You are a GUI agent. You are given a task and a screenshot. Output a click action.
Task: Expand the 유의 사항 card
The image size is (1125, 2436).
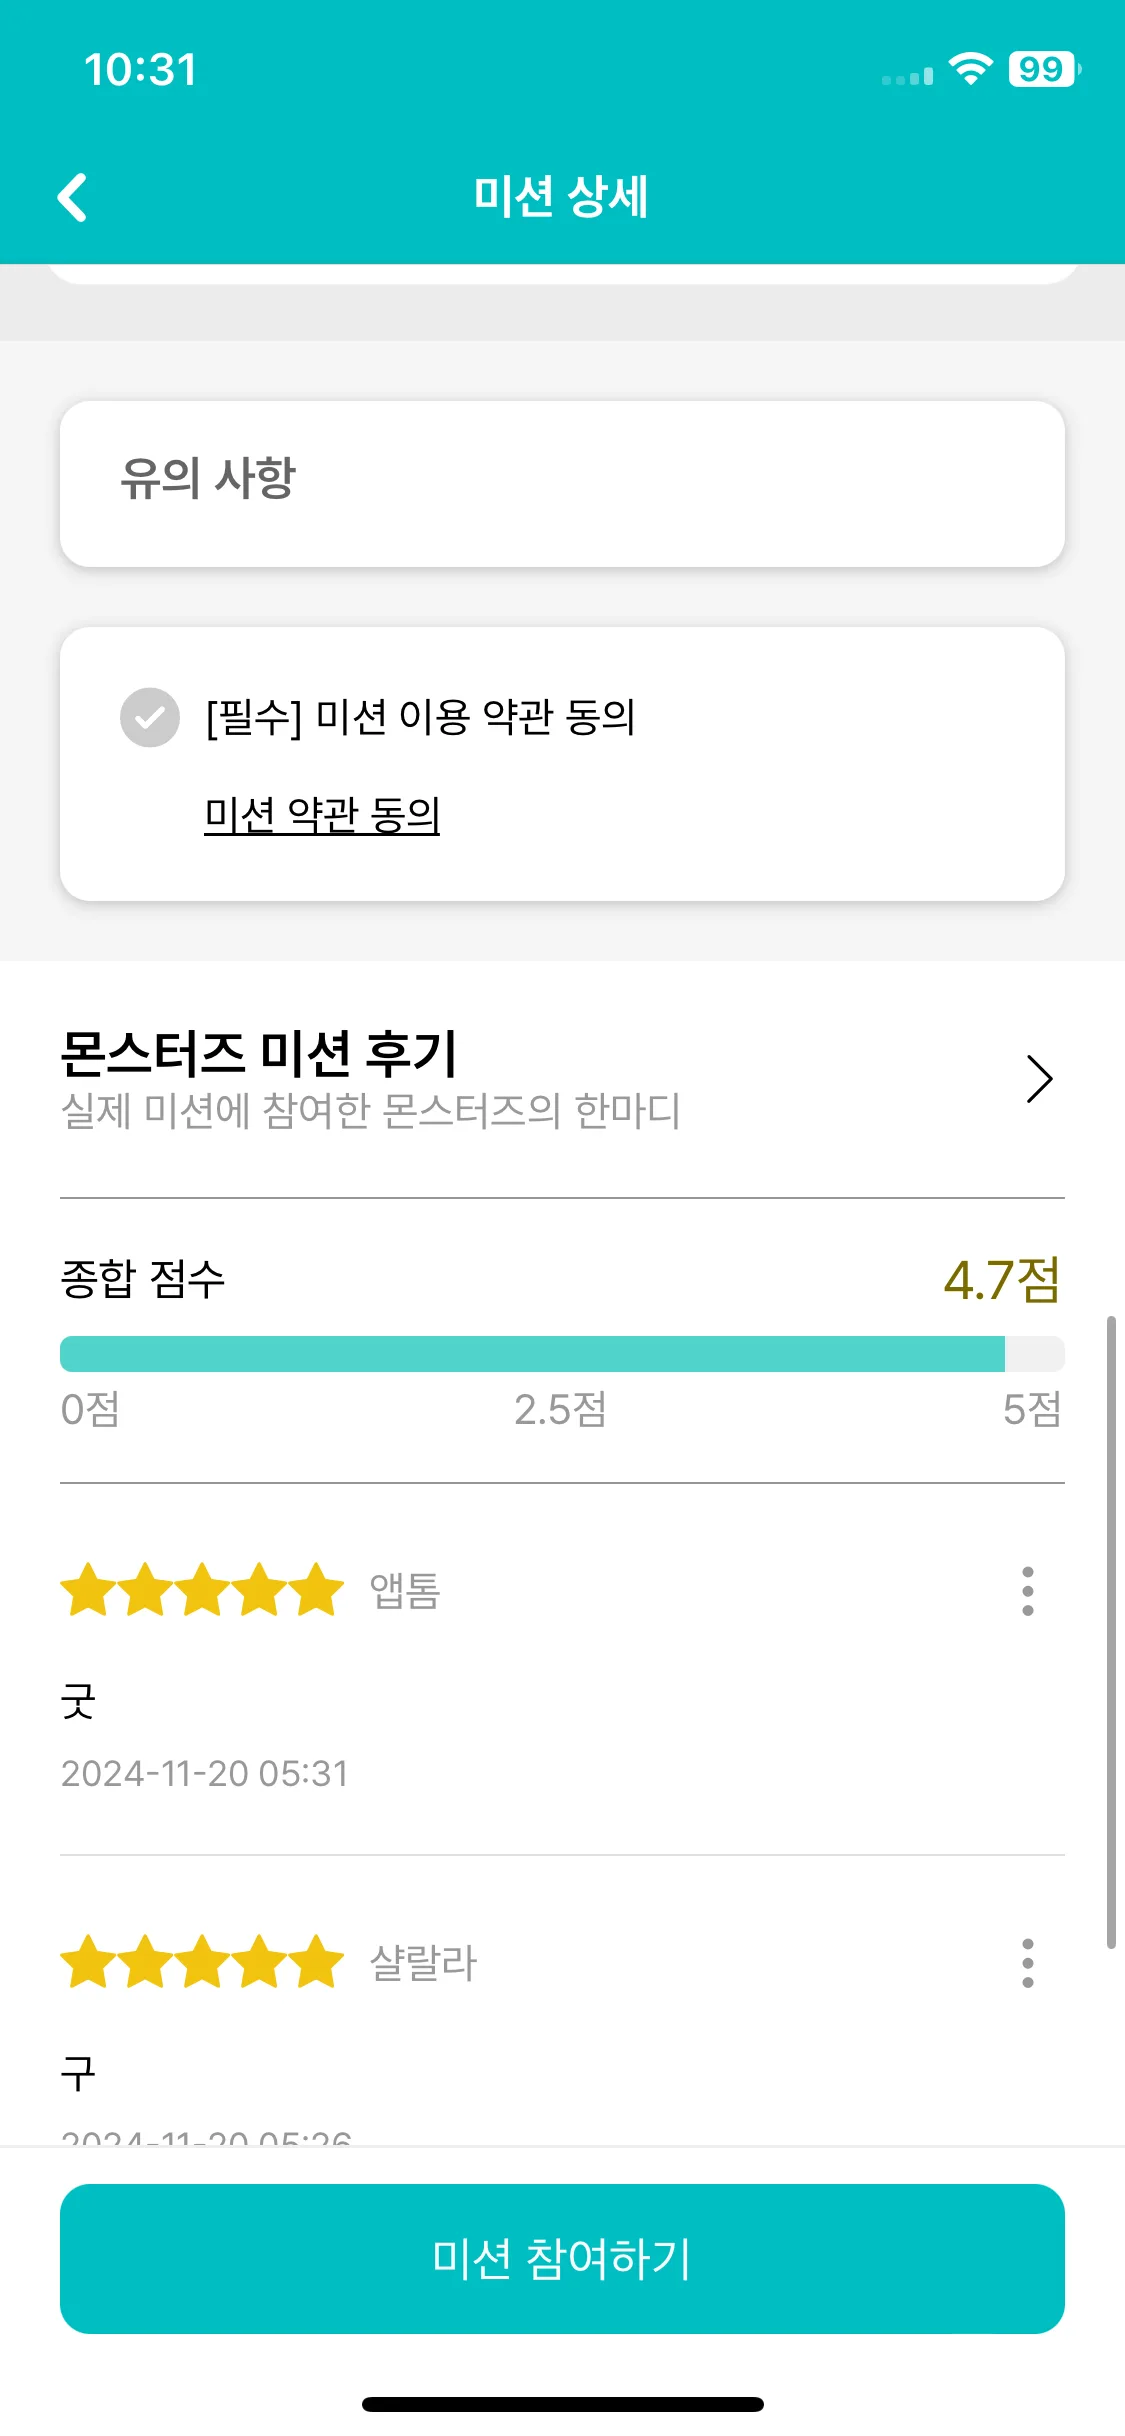(562, 484)
